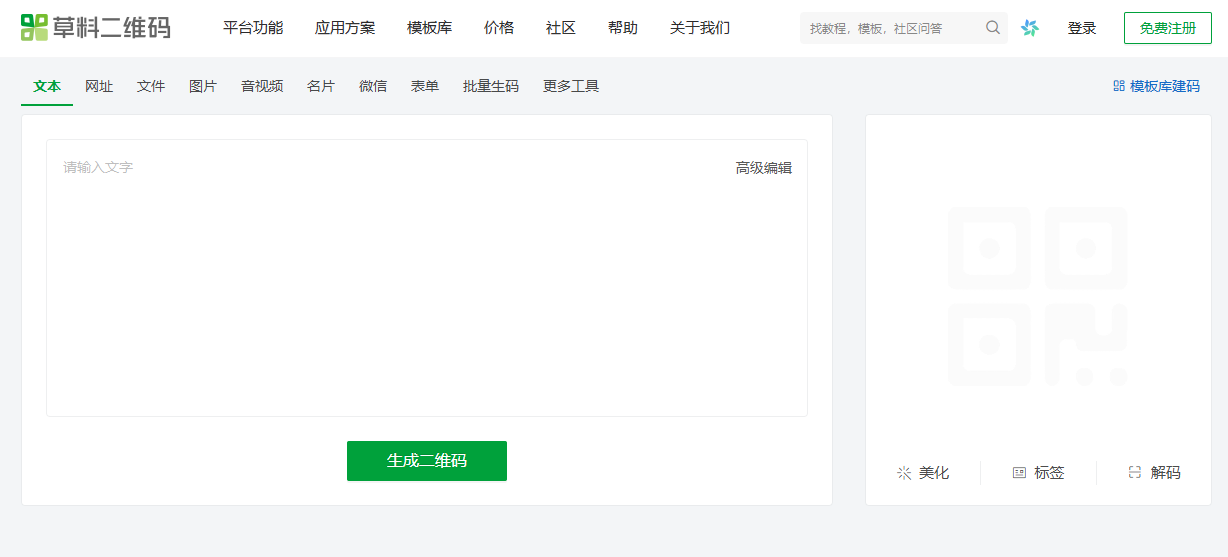
Task: Expand the 应用方案 navigation menu
Action: tap(345, 28)
